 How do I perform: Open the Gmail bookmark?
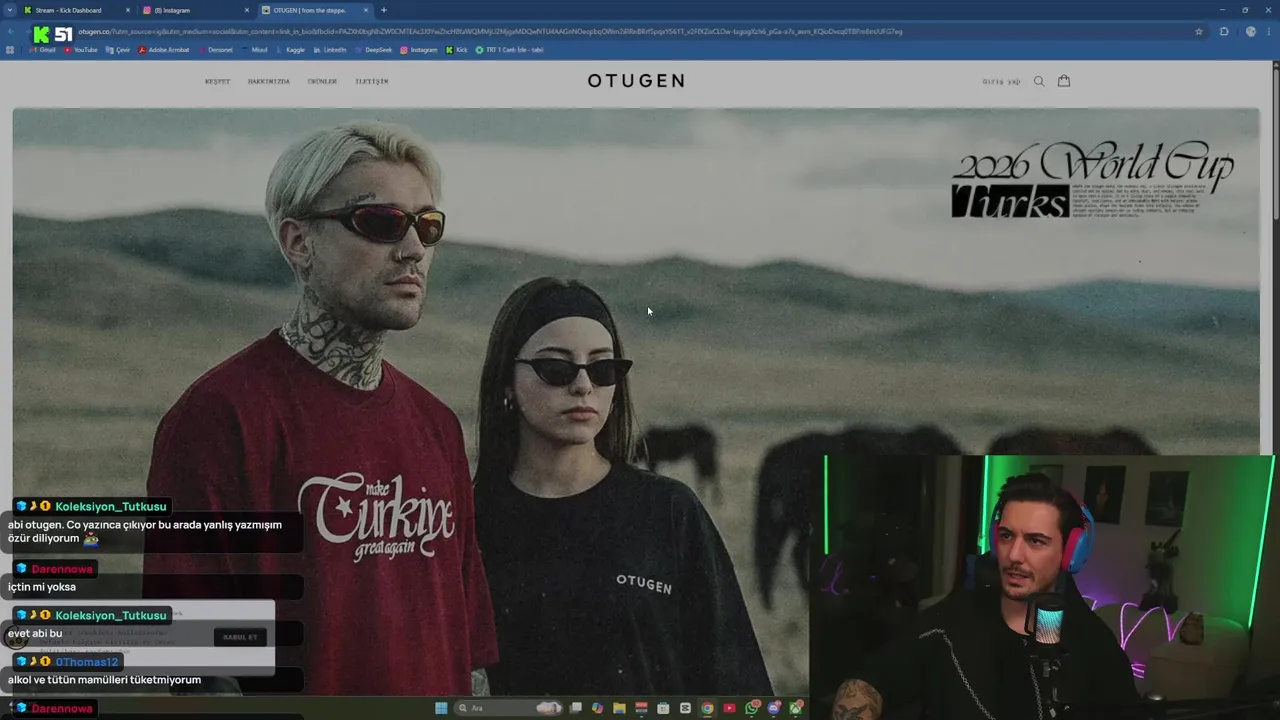[x=43, y=49]
